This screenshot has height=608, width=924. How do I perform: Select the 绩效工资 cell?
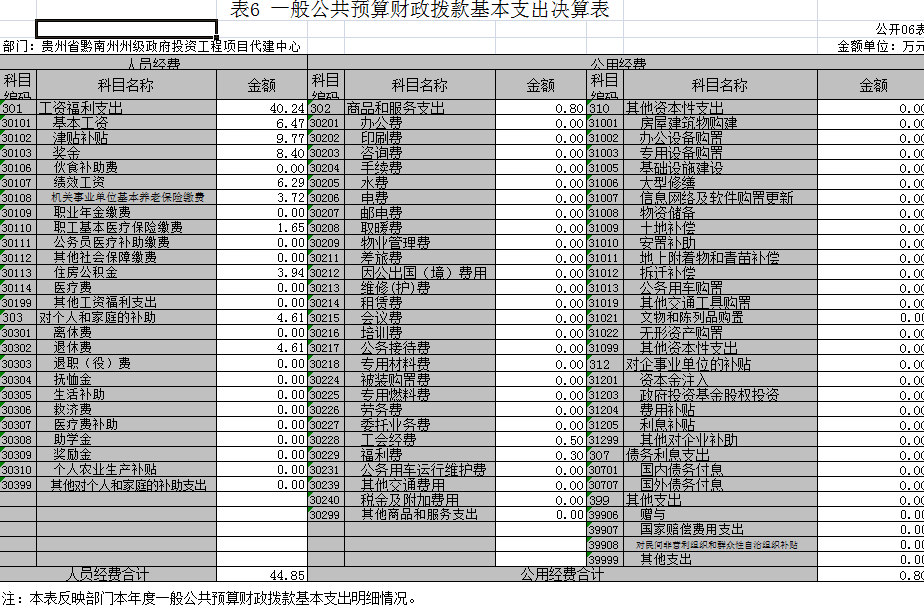click(x=127, y=183)
